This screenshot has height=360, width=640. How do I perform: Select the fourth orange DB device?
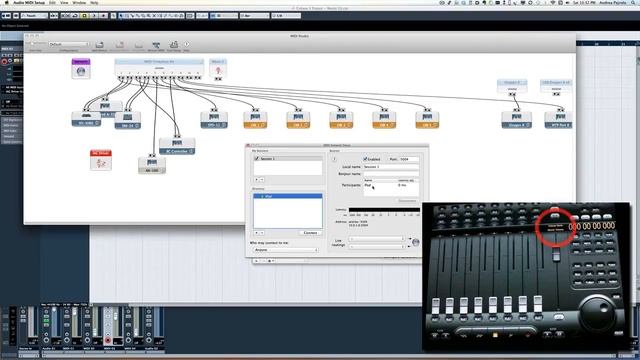click(384, 120)
